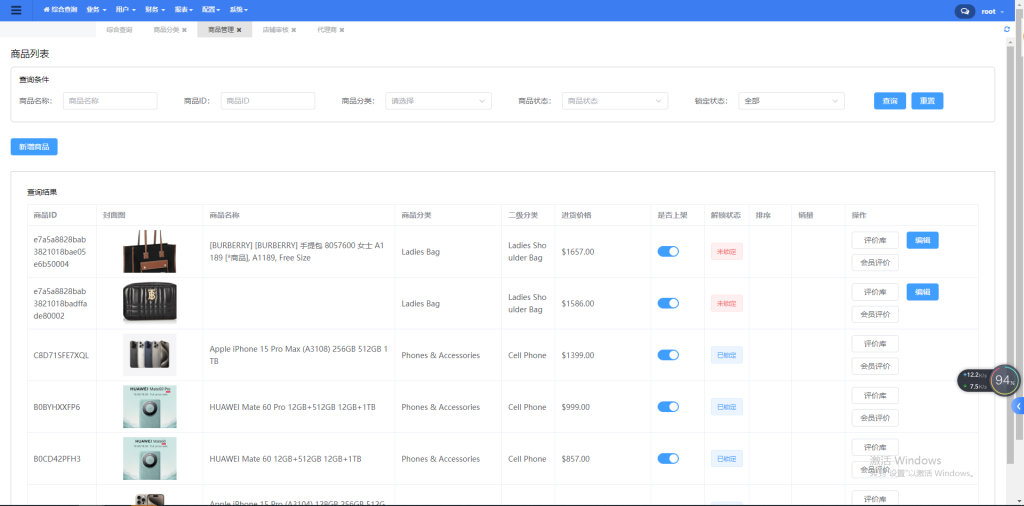Screen dimensions: 1024x506
Task: Click the 已锁定 tag in the $1399.00 row
Action: [x=727, y=355]
